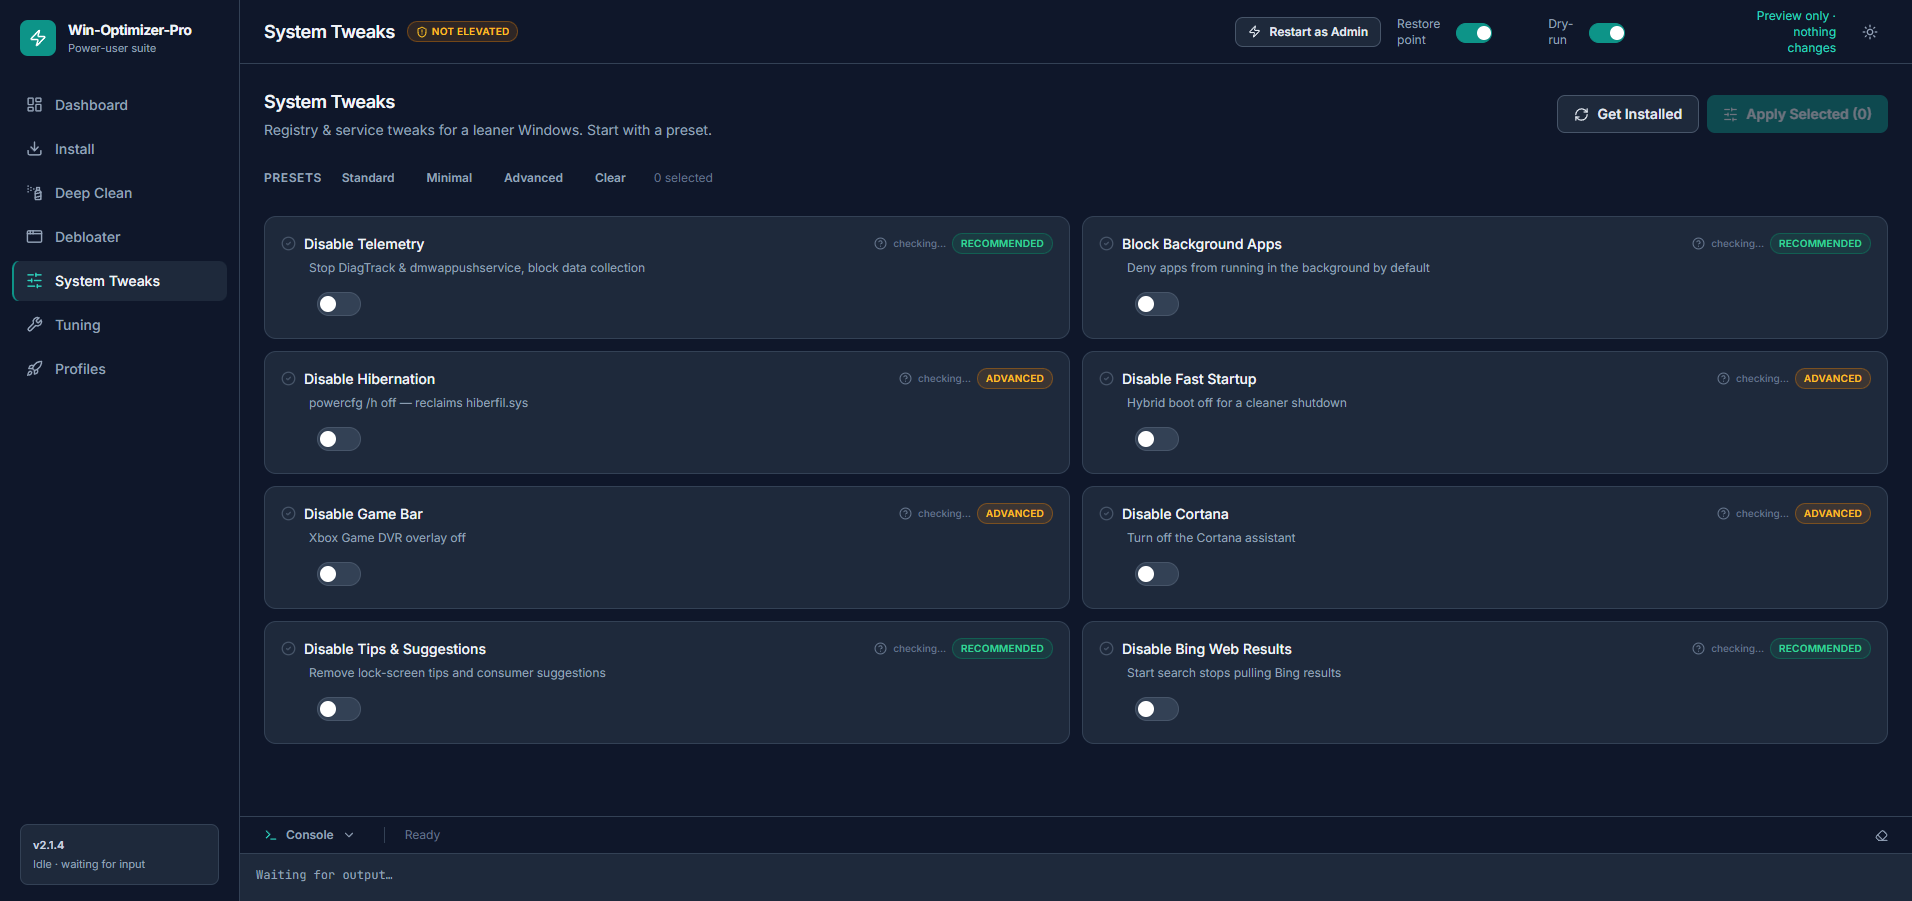Click Apply Selected (0) button
This screenshot has width=1912, height=901.
tap(1797, 114)
